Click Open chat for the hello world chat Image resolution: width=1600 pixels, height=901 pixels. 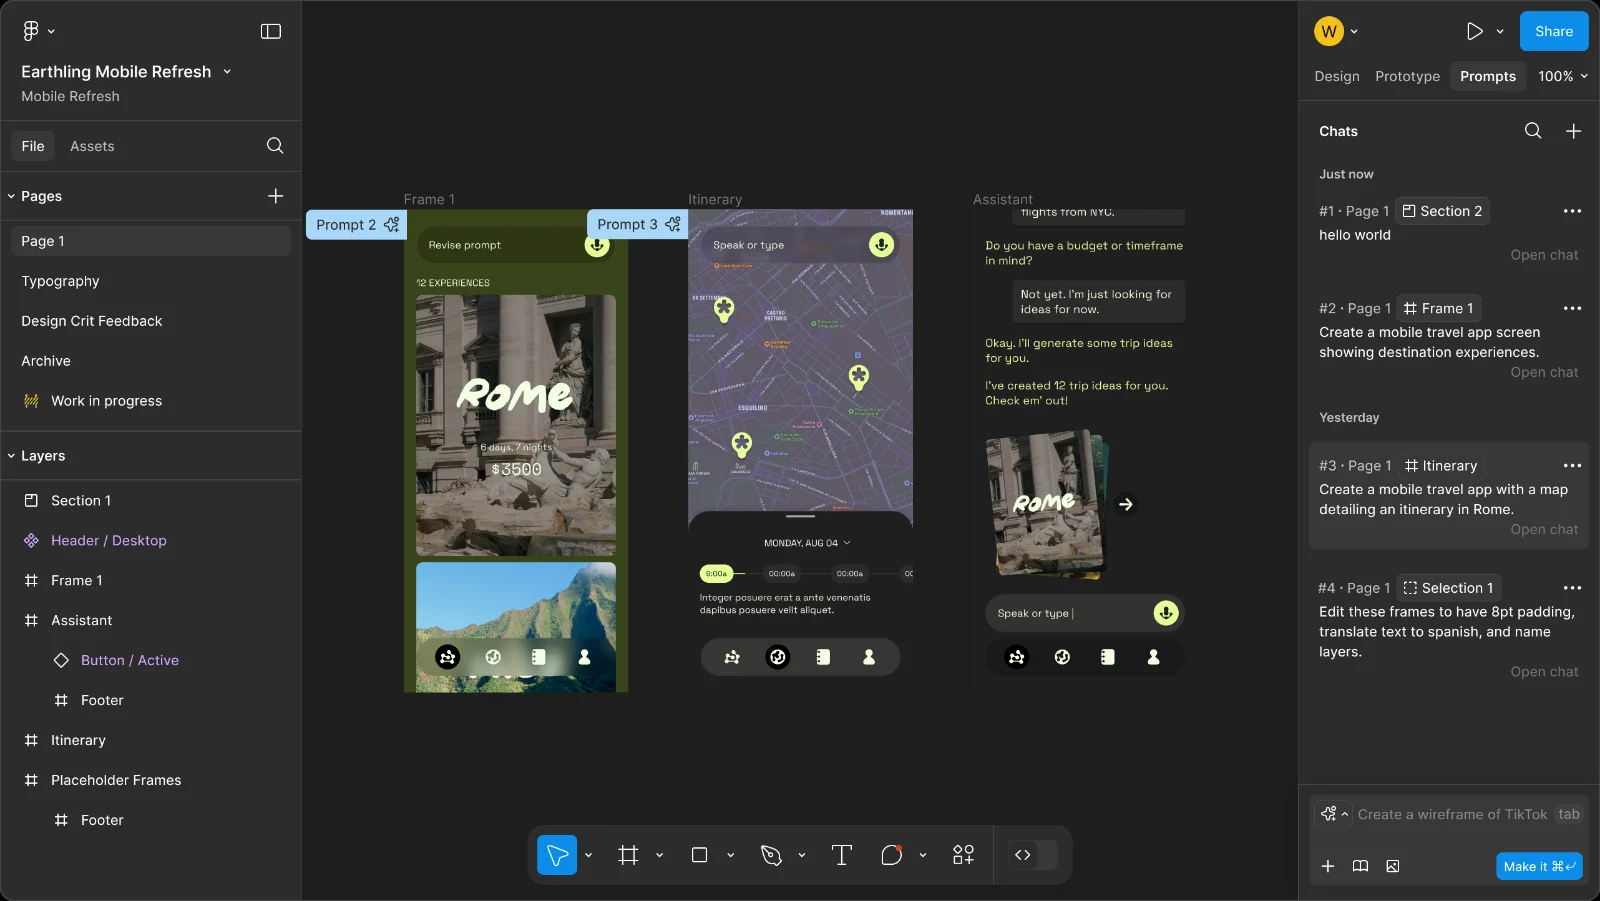[1544, 255]
